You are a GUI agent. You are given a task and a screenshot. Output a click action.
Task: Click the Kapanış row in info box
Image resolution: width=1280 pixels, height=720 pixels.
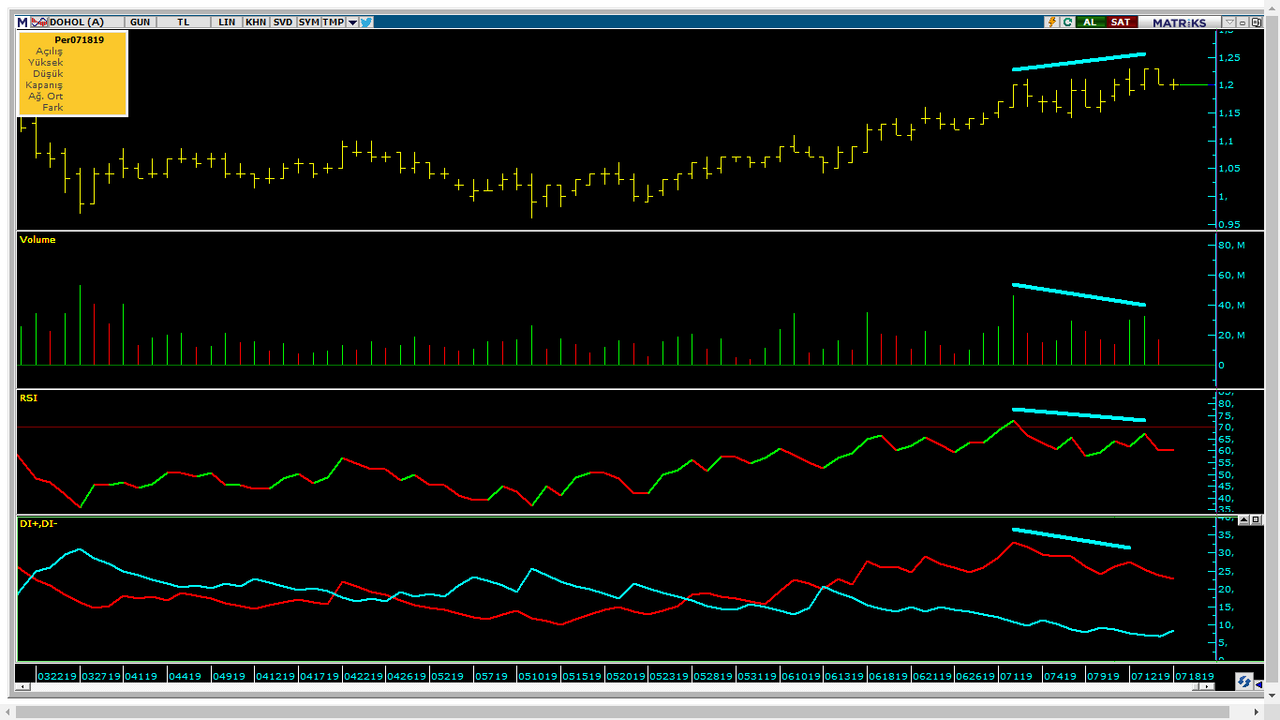(44, 85)
